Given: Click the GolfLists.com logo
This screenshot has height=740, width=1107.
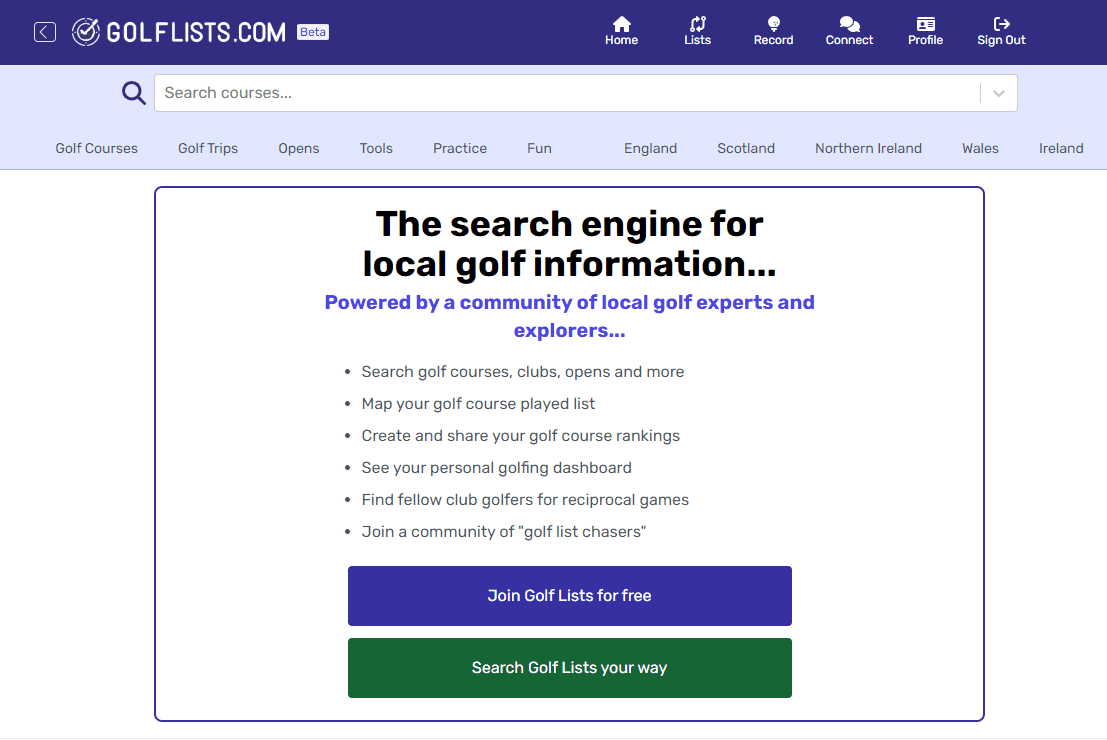Looking at the screenshot, I should [179, 32].
